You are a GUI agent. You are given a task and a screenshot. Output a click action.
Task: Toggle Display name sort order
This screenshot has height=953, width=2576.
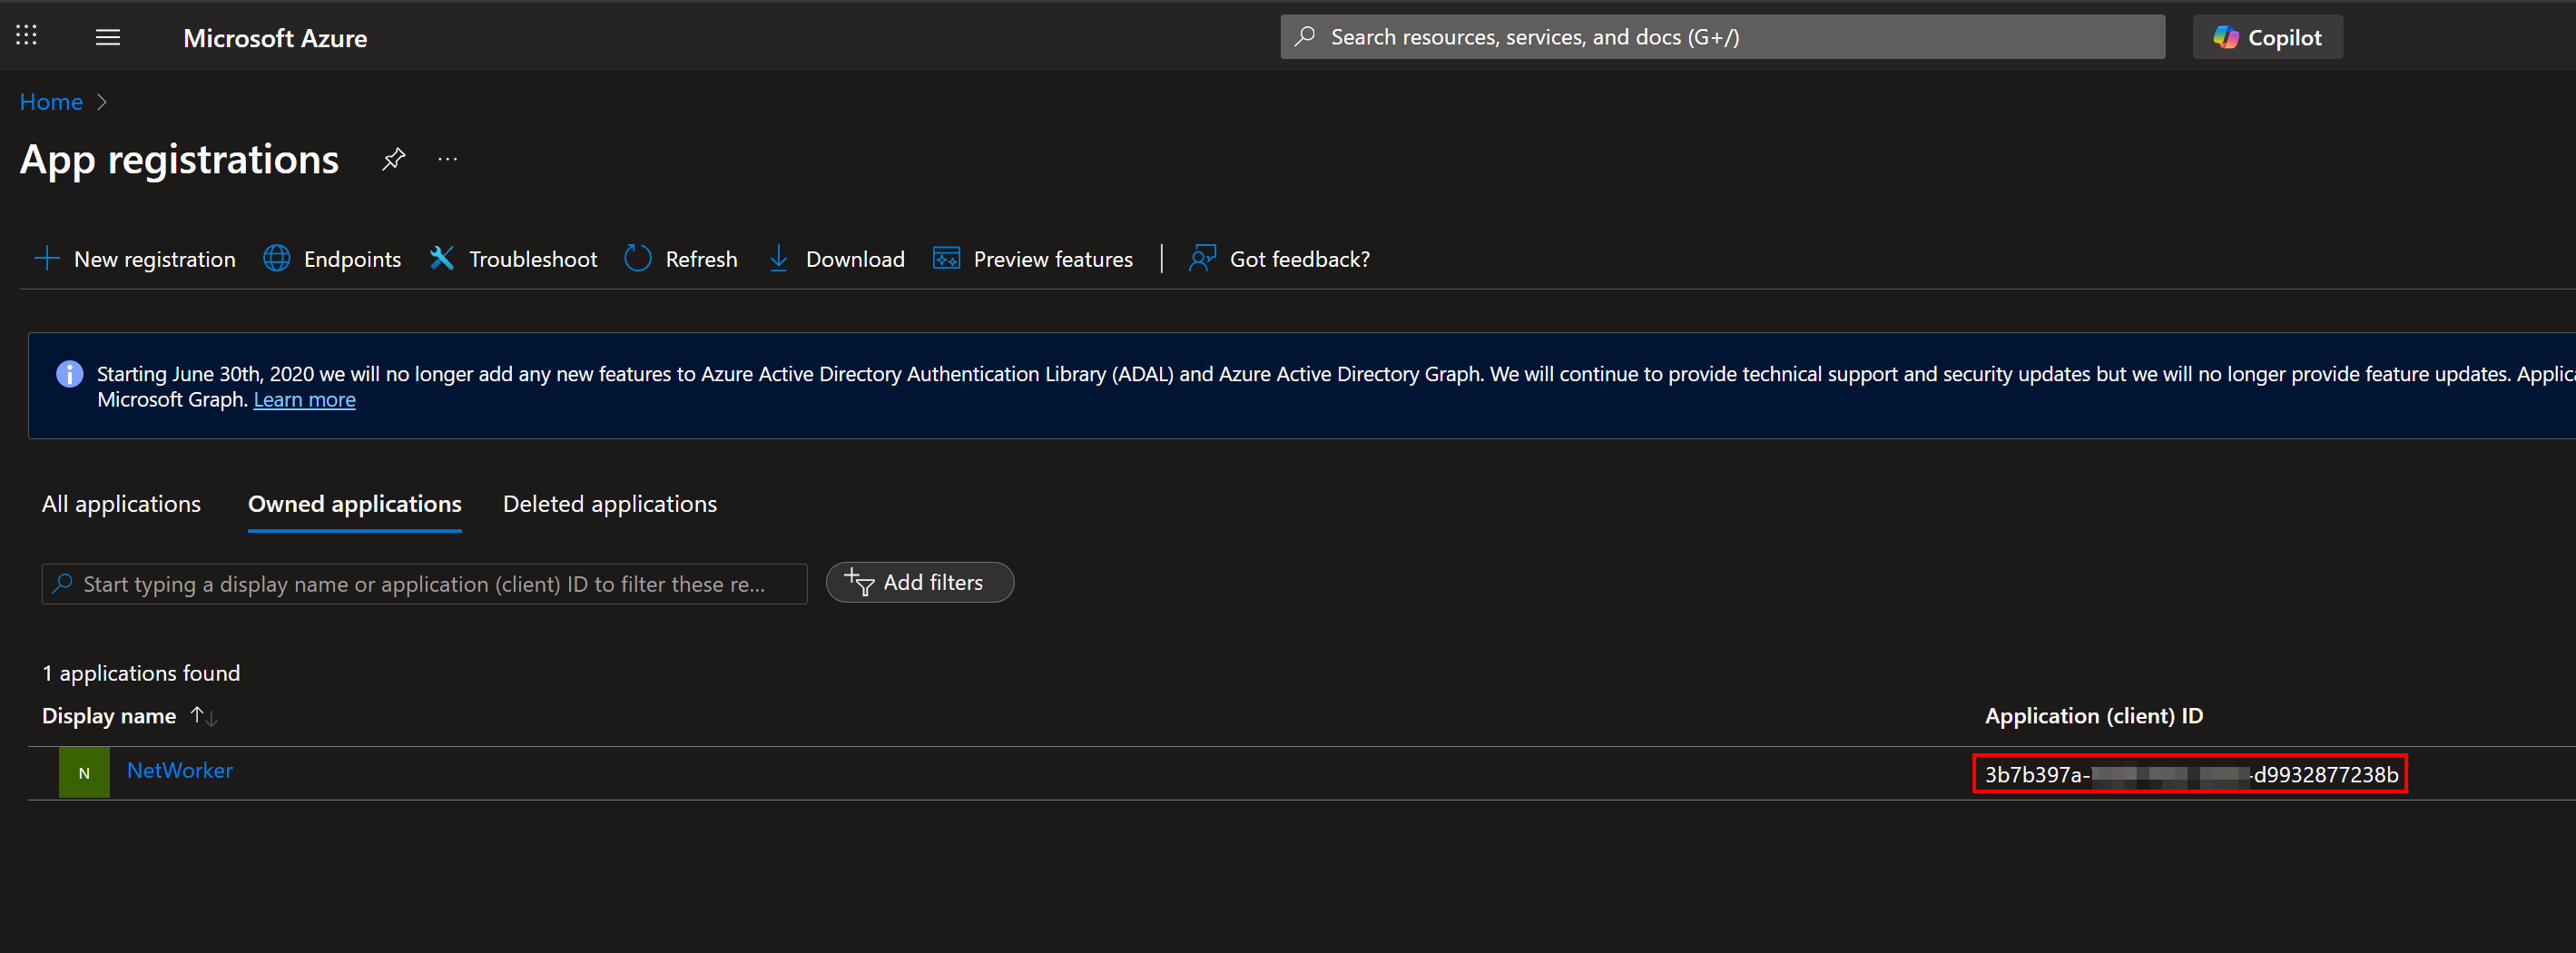203,716
